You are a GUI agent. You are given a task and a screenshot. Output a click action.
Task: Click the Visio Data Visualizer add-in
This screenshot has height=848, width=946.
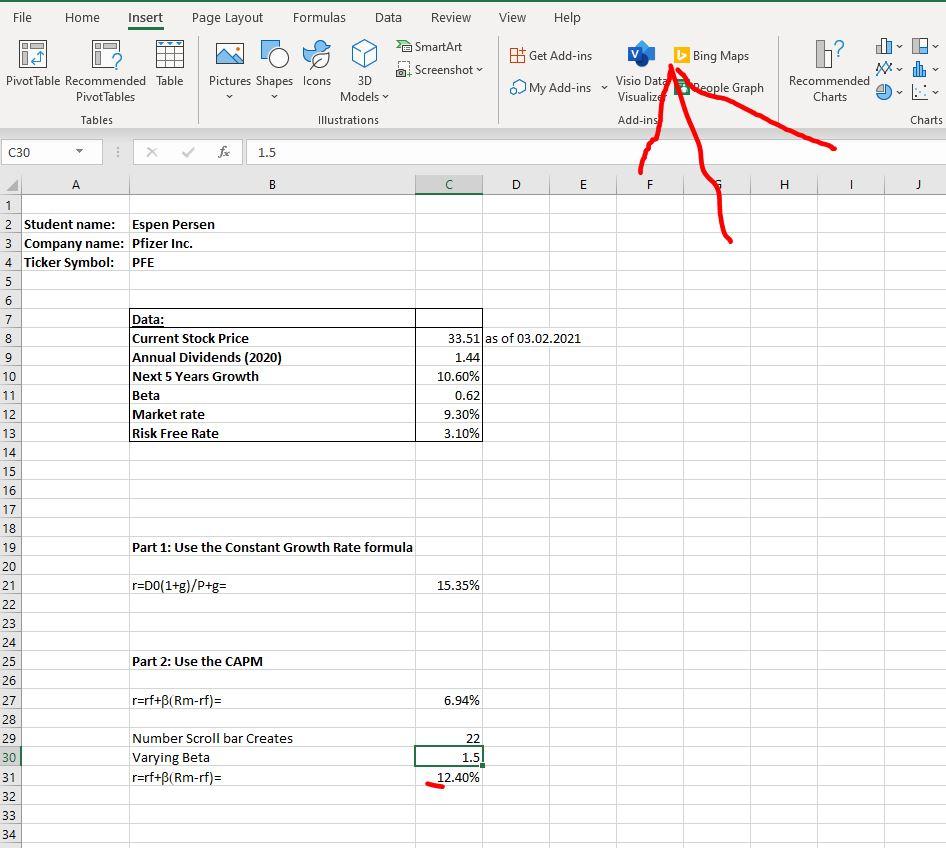pos(641,68)
